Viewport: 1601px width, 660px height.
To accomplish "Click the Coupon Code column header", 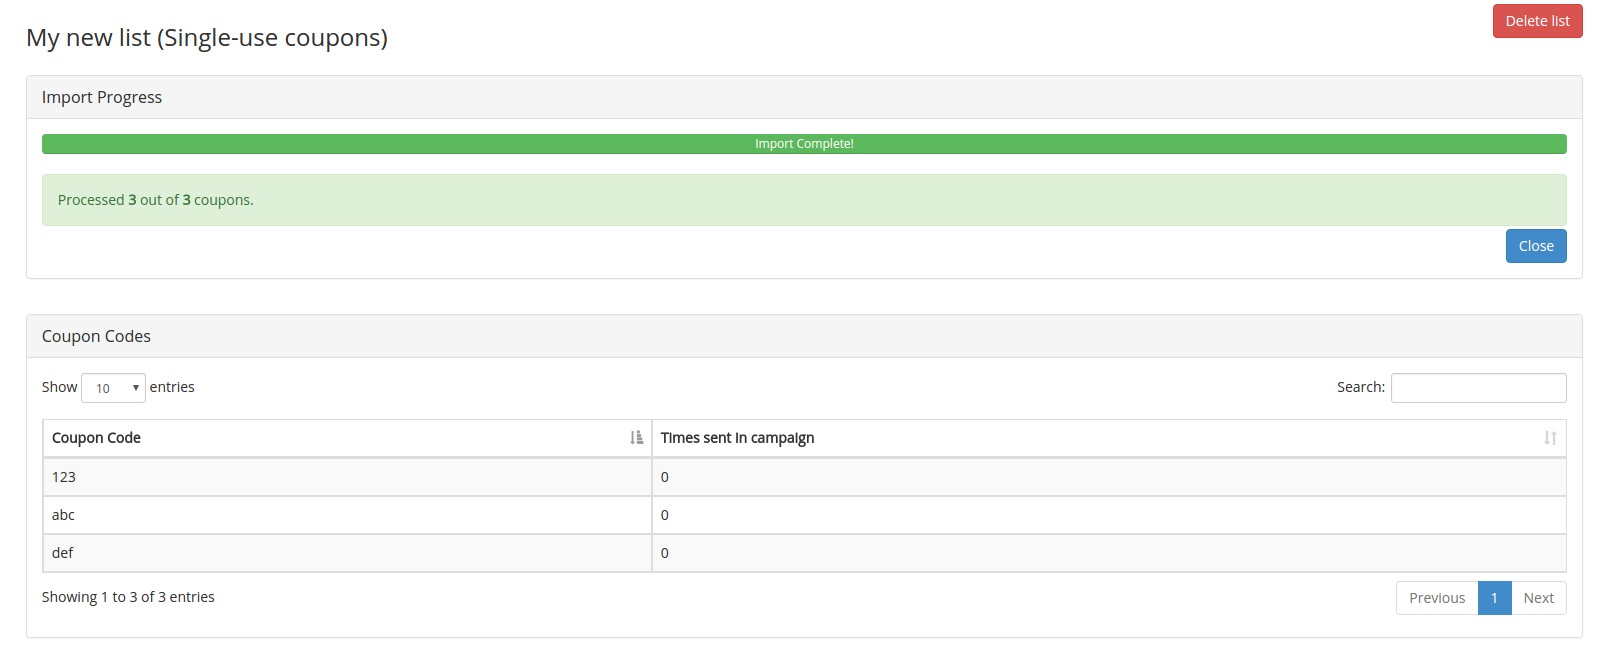I will pos(347,438).
